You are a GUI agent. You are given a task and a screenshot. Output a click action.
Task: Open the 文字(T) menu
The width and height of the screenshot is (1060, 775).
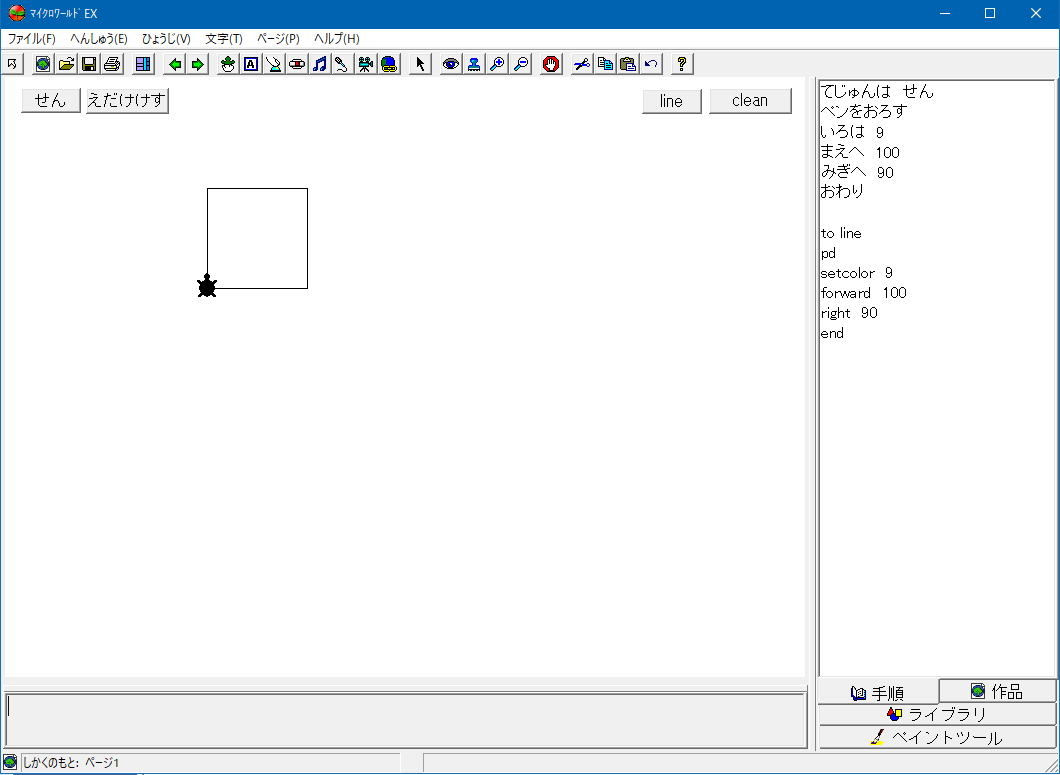click(x=224, y=39)
